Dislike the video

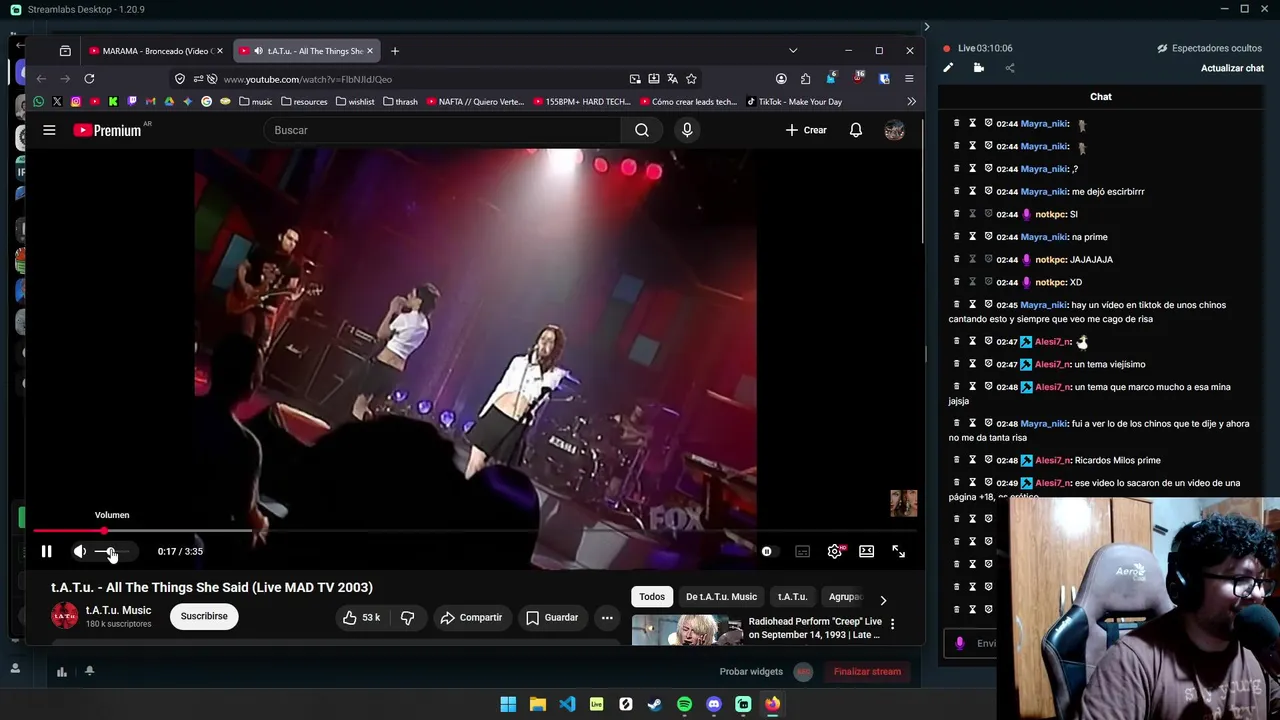[407, 618]
